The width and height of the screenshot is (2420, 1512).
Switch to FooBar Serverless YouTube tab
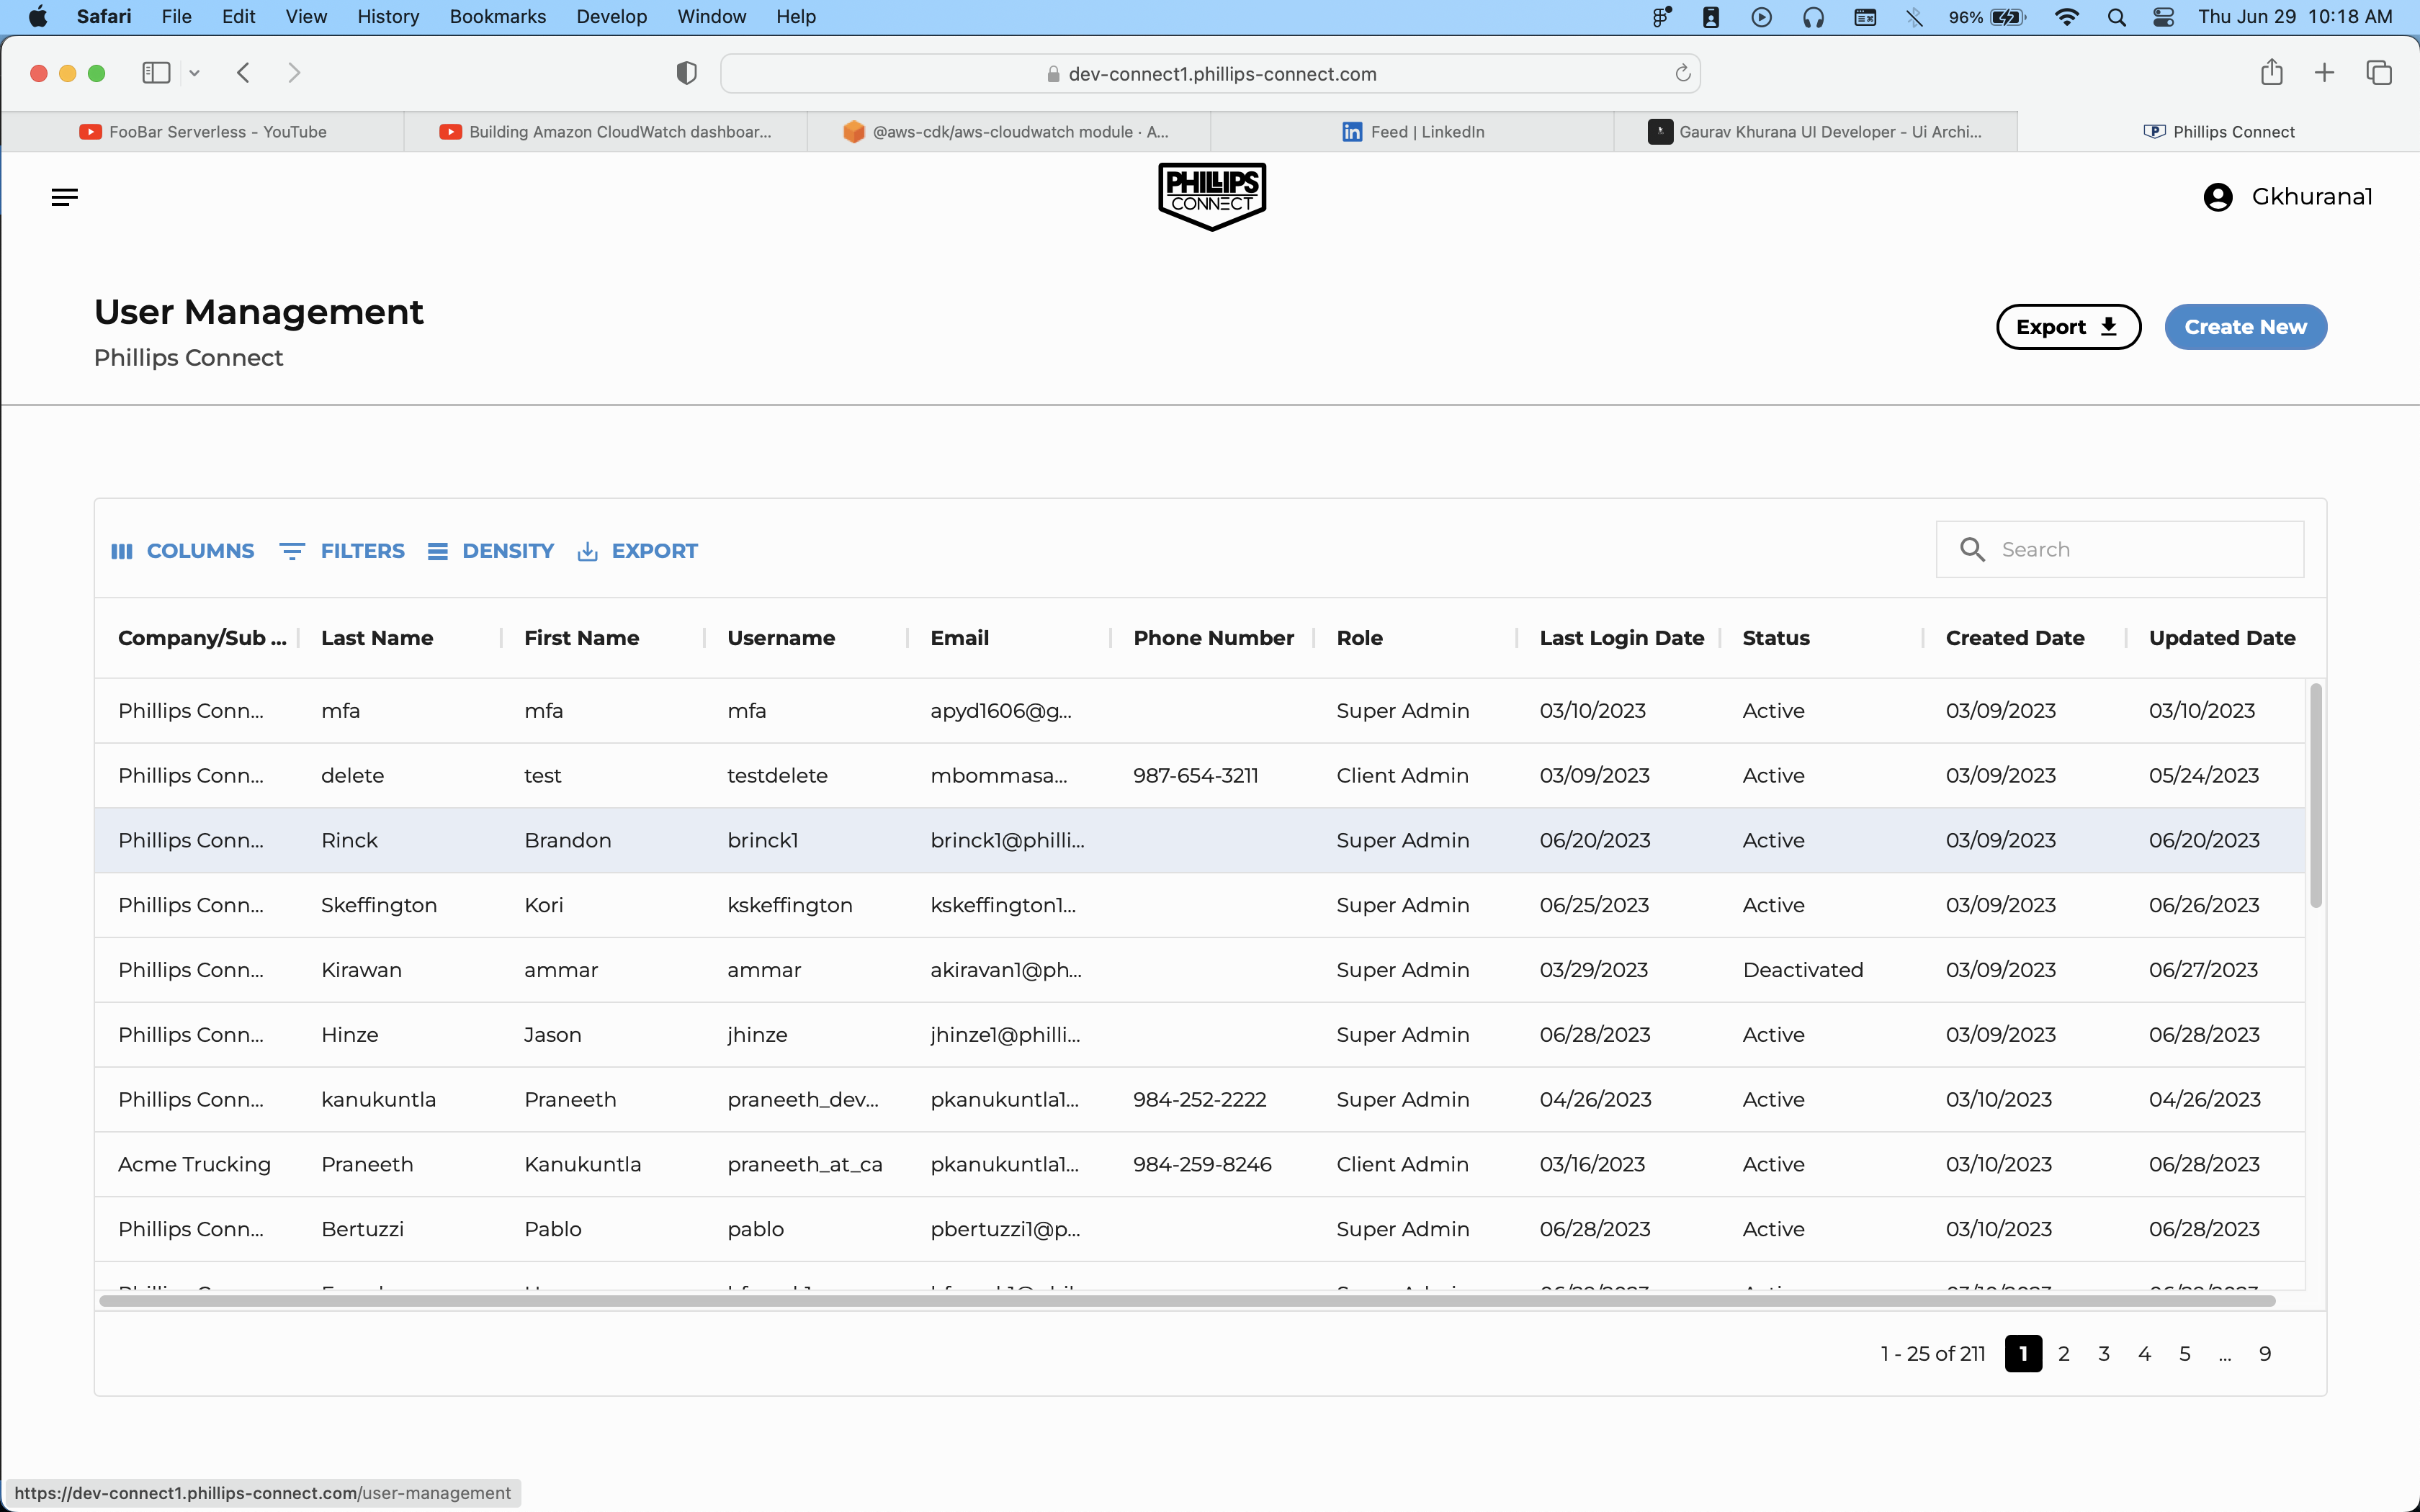(x=203, y=132)
